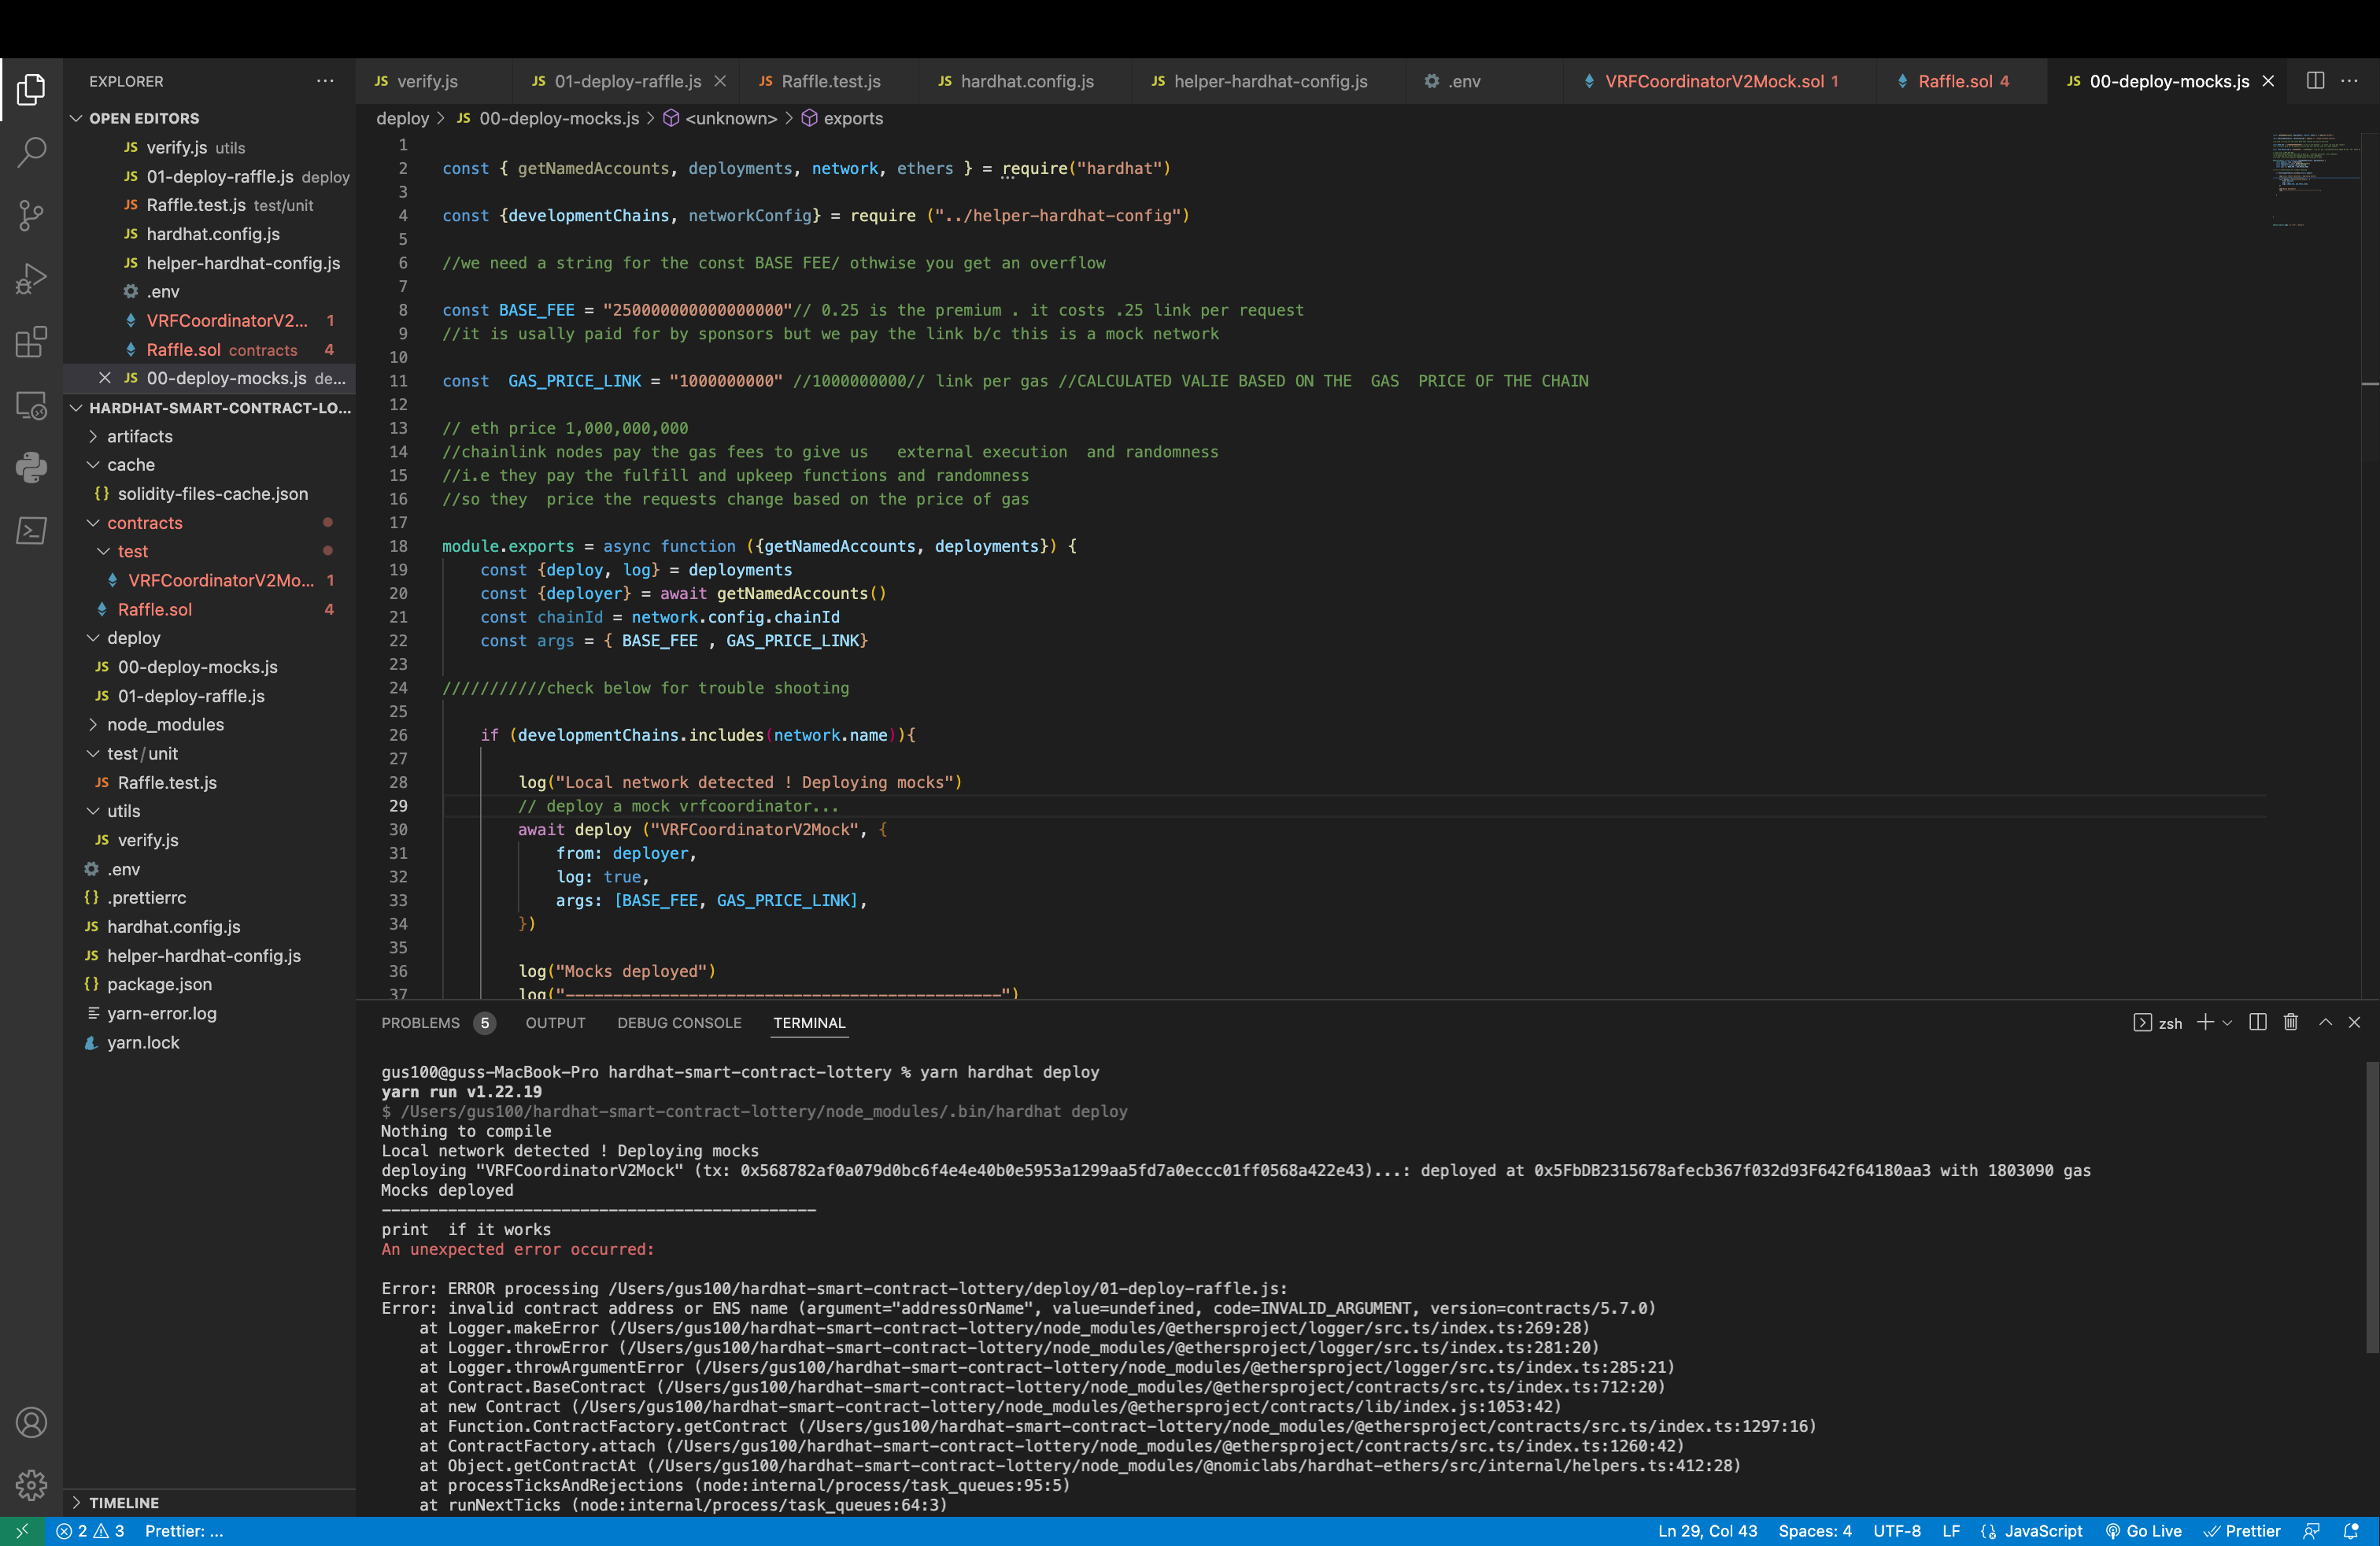2380x1546 pixels.
Task: Open the Extensions view icon
Action: coord(31,341)
